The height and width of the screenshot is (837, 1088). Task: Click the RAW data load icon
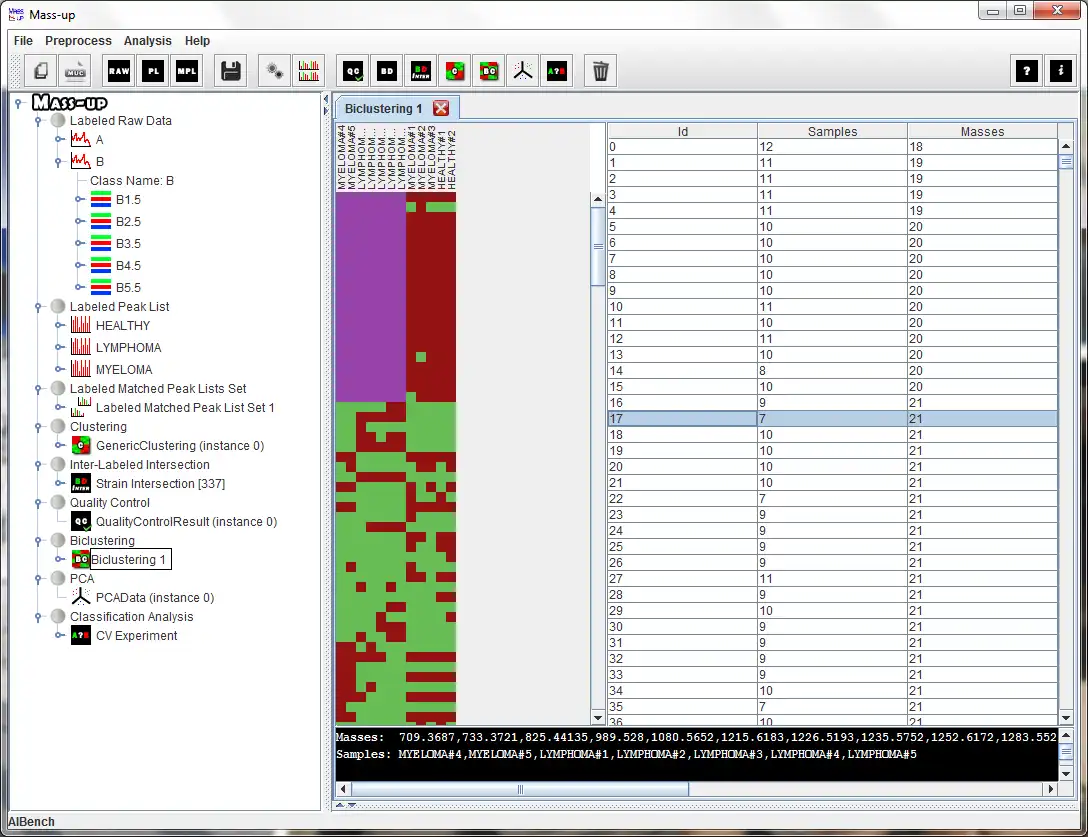coord(119,71)
